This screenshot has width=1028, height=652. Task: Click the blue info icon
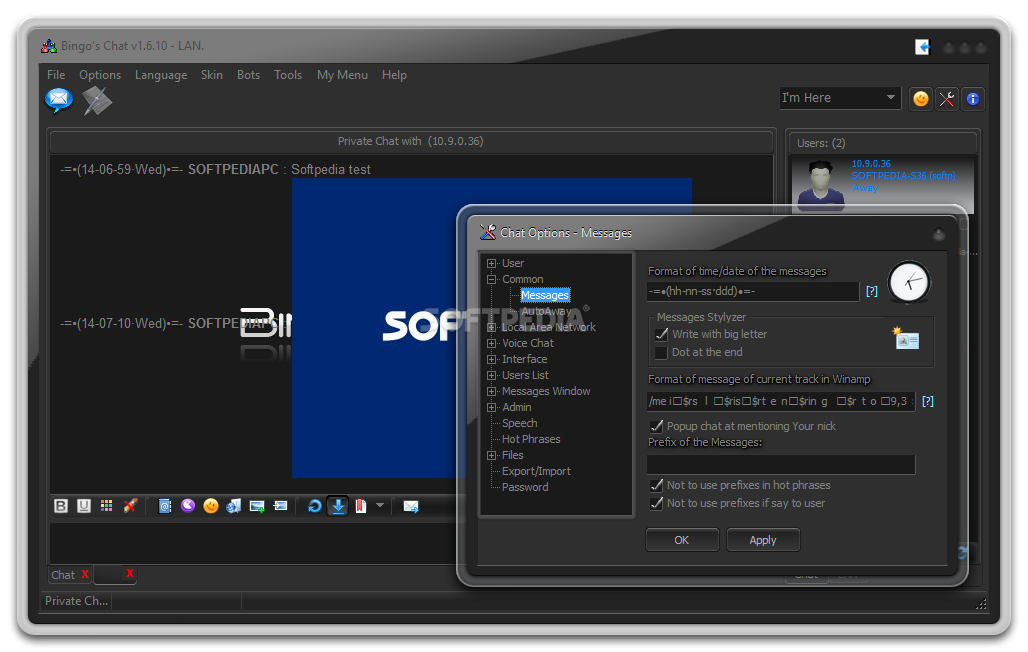click(973, 99)
